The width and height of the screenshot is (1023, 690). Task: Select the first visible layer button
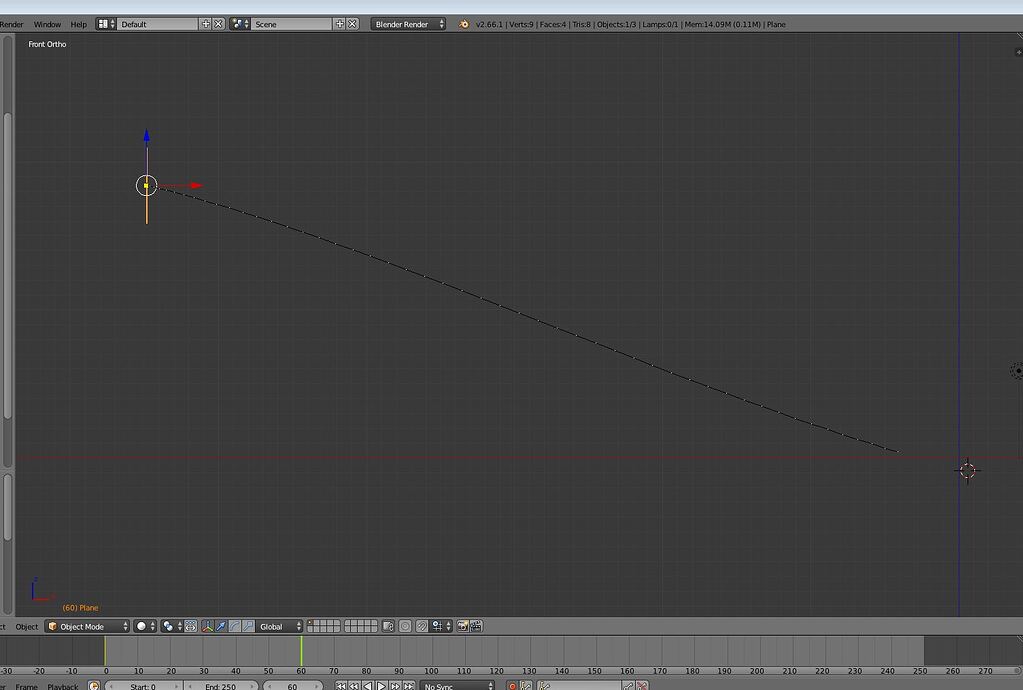point(311,623)
